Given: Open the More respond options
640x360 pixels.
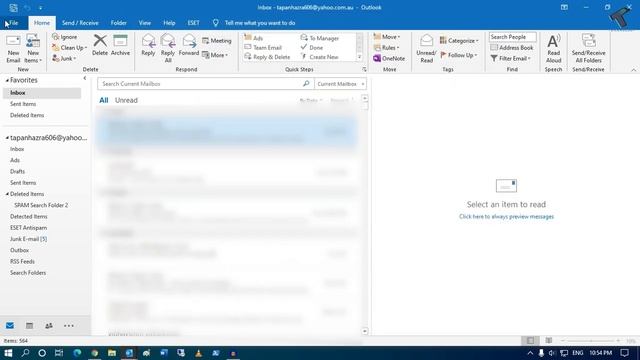Looking at the screenshot, I should click(215, 55).
